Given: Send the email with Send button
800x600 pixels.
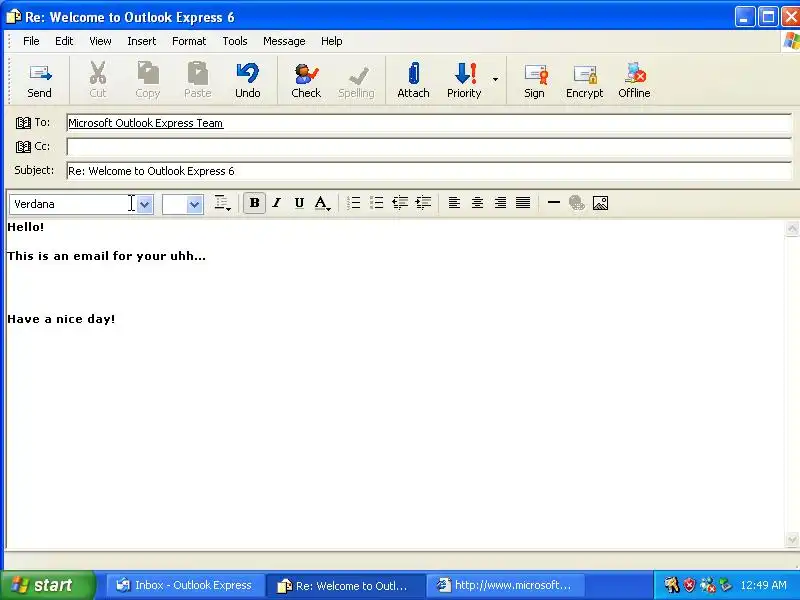Looking at the screenshot, I should [39, 81].
